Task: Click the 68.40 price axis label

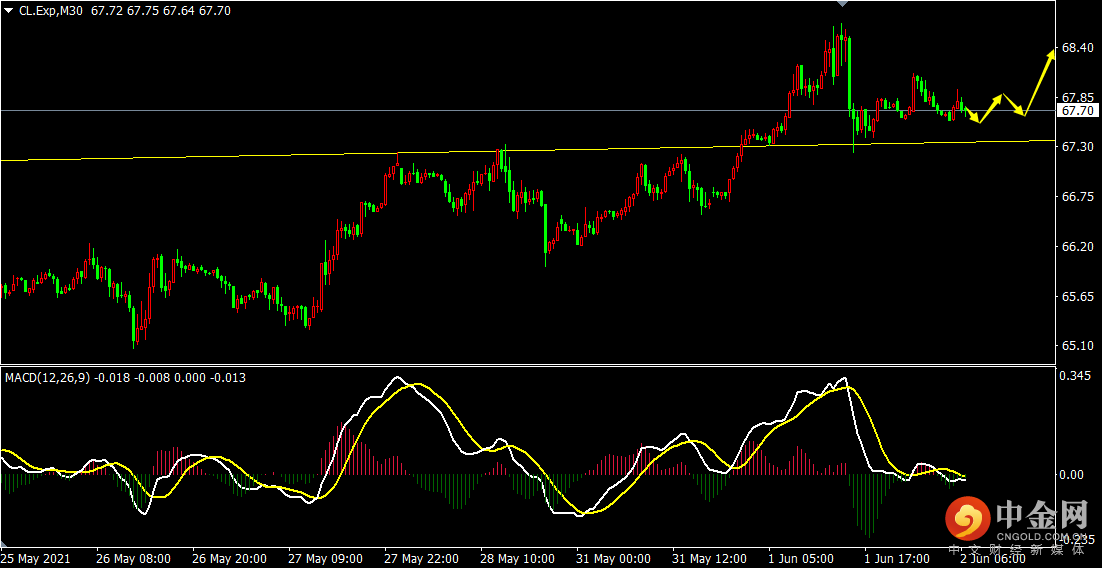Action: (1077, 48)
